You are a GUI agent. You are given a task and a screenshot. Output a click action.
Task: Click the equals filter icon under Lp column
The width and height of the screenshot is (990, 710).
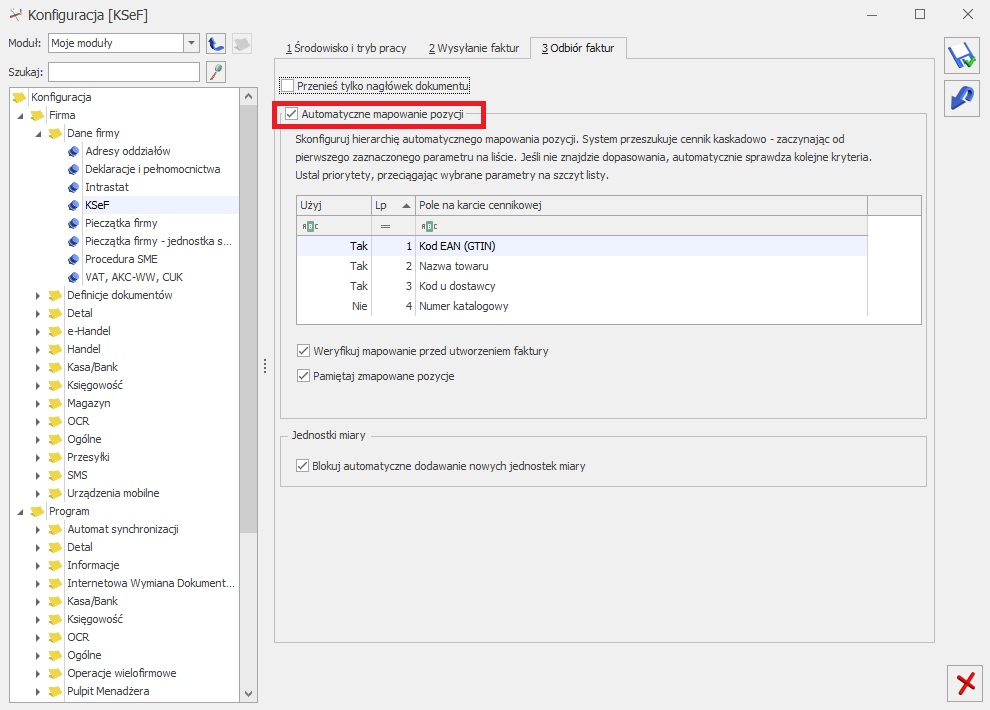[385, 226]
